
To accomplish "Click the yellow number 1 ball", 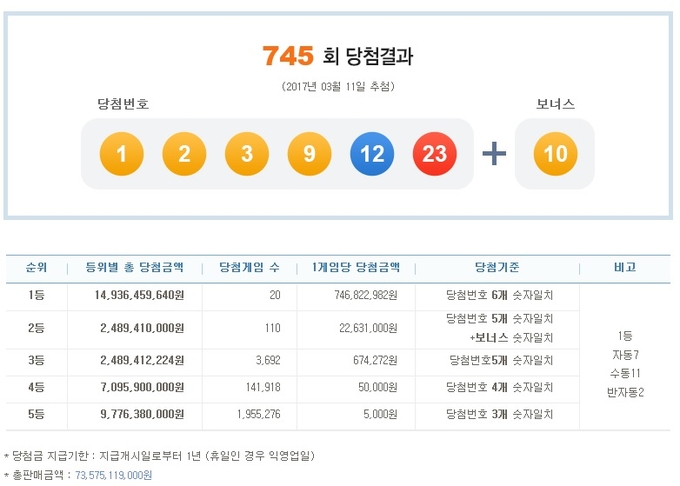I will point(120,154).
